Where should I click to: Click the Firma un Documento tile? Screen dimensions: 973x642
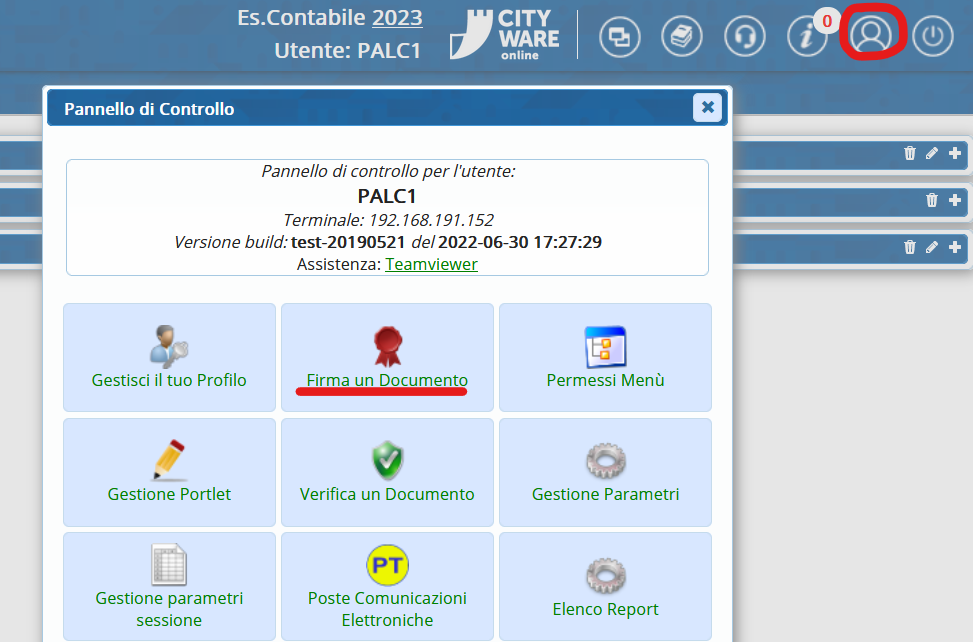click(387, 357)
